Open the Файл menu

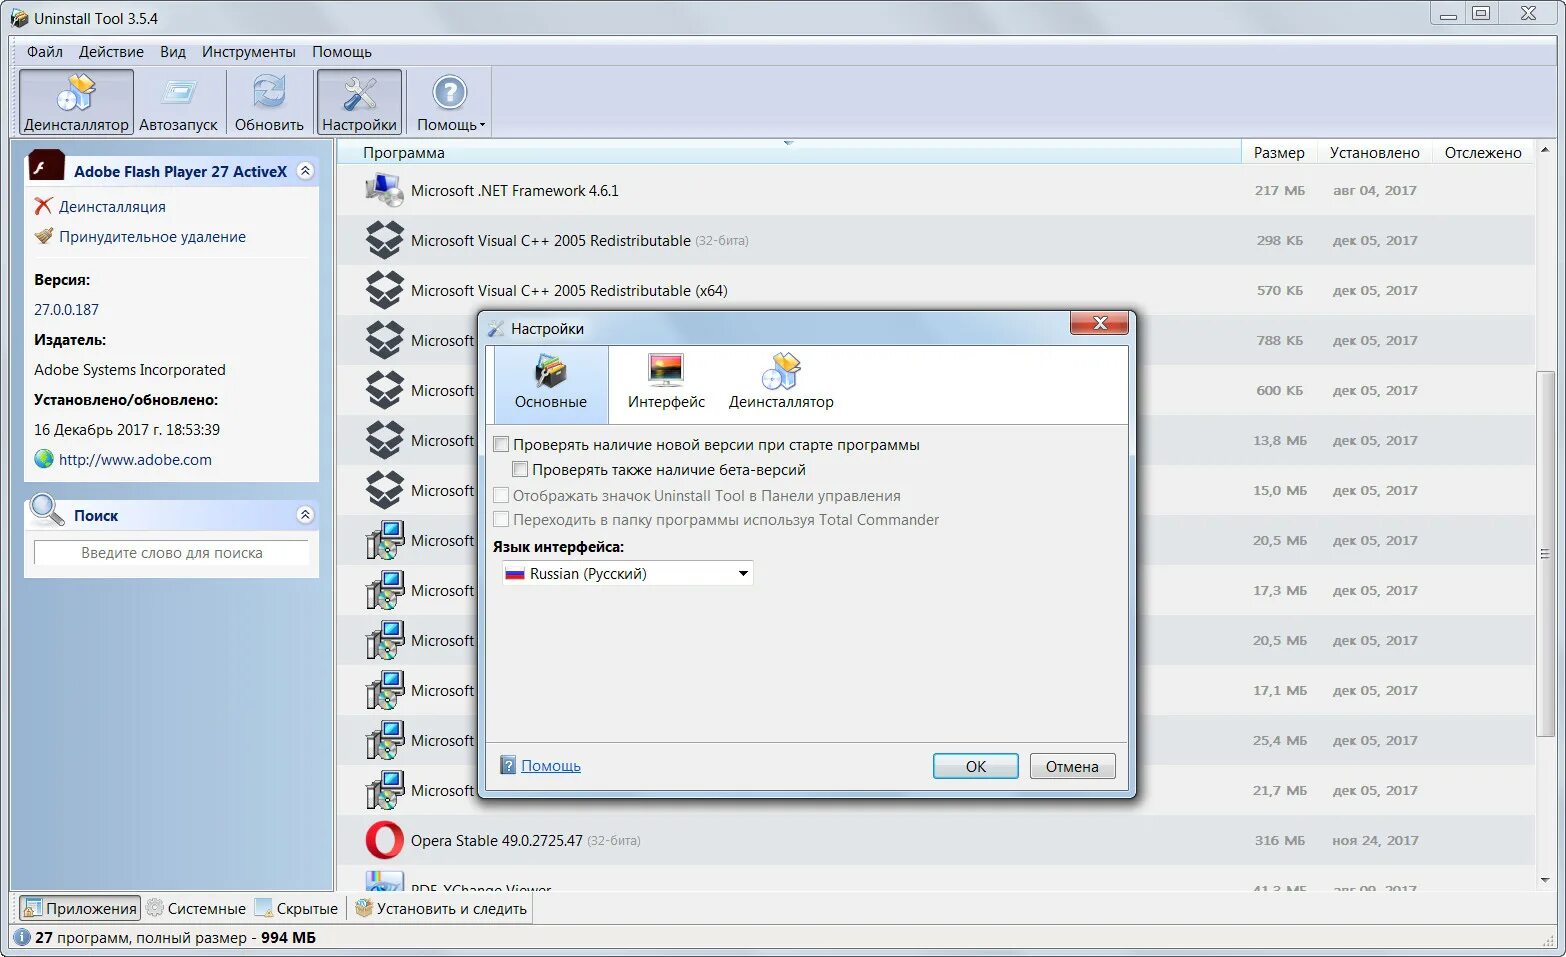tap(45, 51)
